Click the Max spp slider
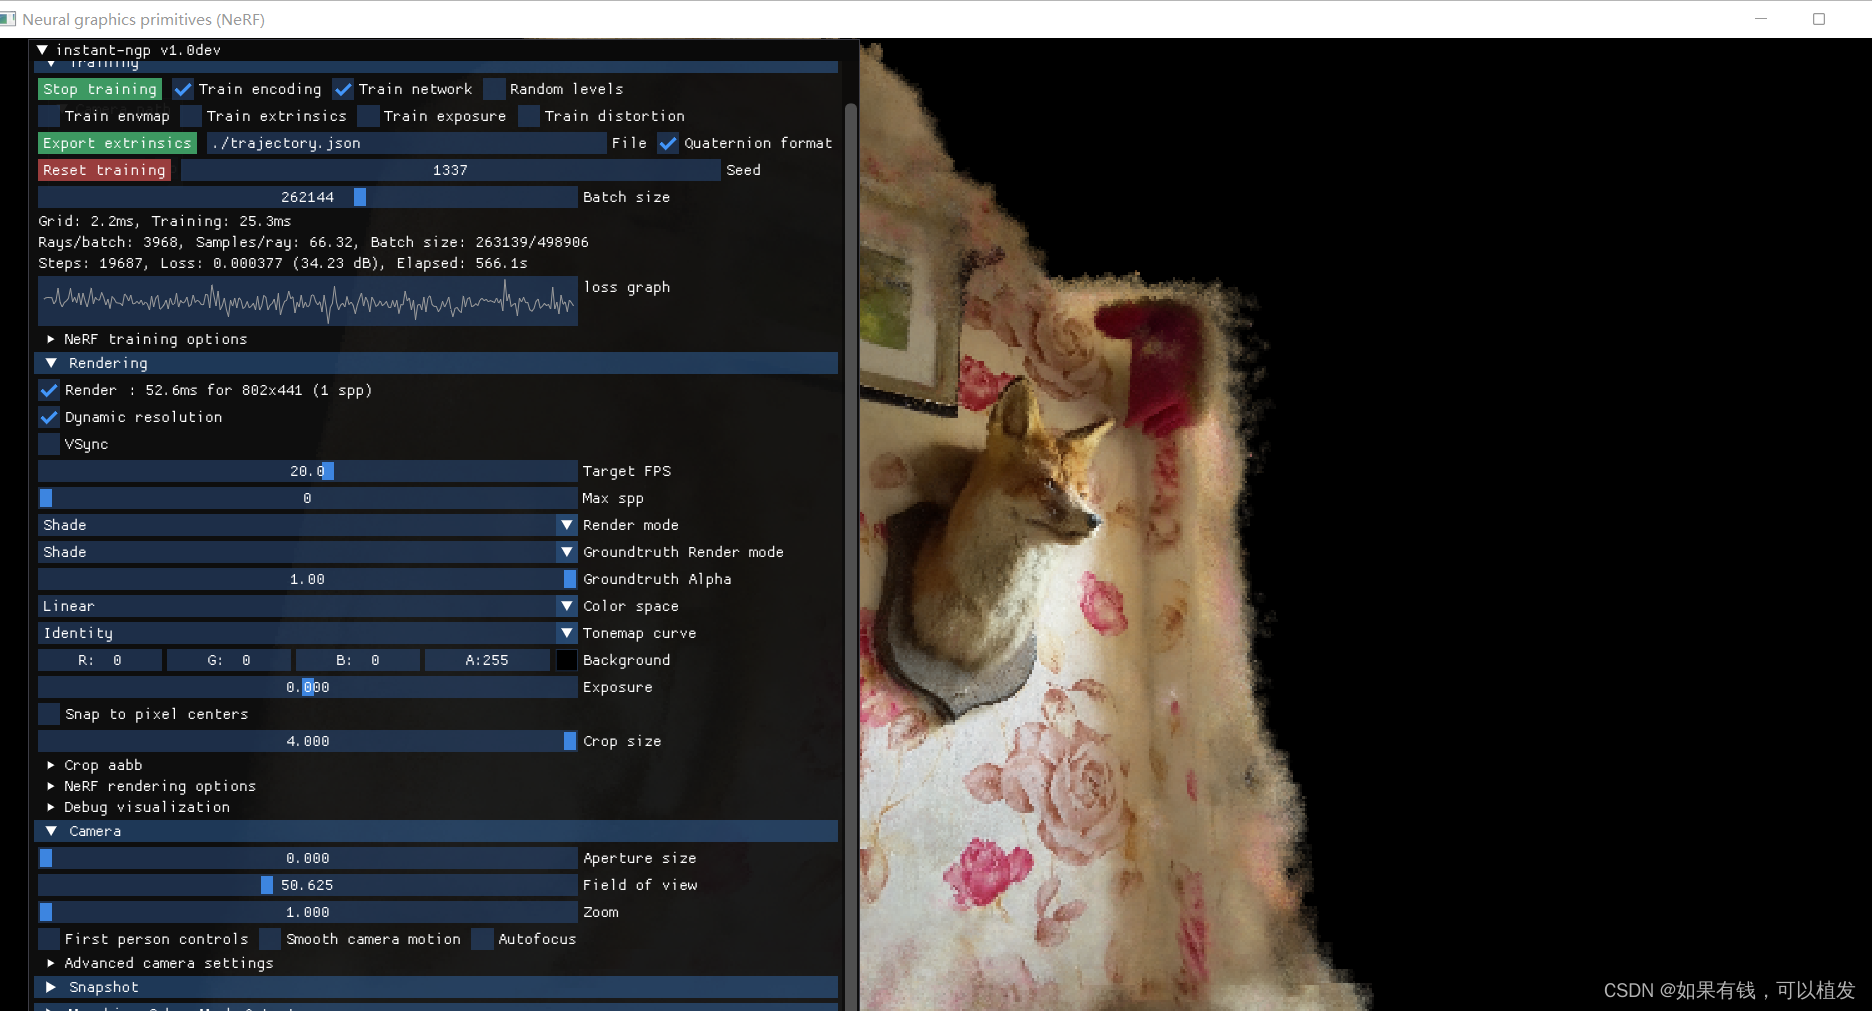This screenshot has width=1872, height=1011. [308, 498]
